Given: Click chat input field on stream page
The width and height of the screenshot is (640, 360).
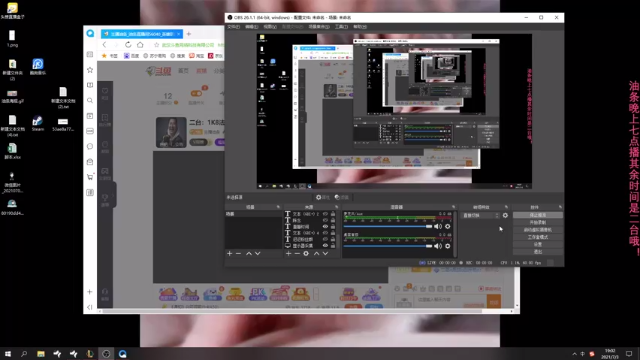Looking at the screenshot, I should click(x=451, y=300).
